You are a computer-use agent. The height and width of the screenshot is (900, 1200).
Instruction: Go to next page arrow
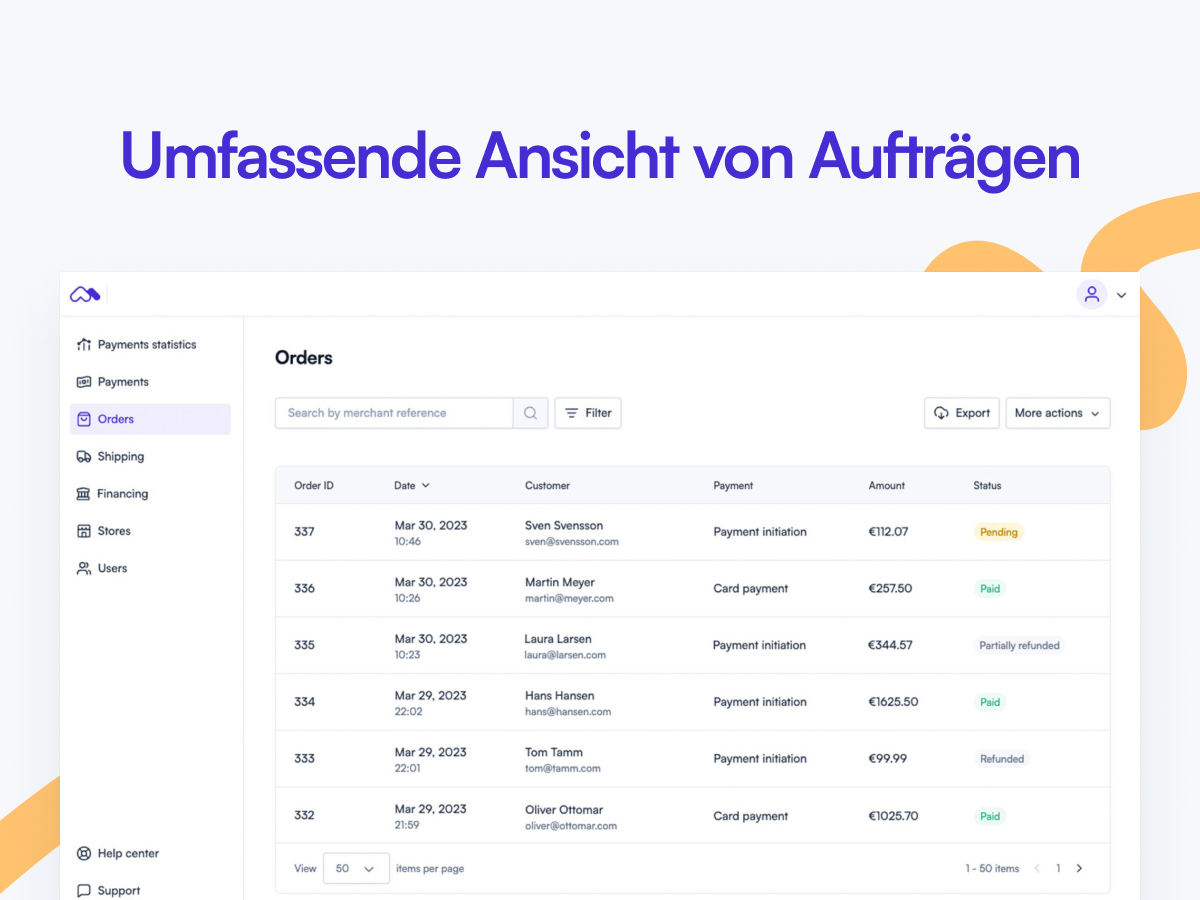tap(1079, 868)
